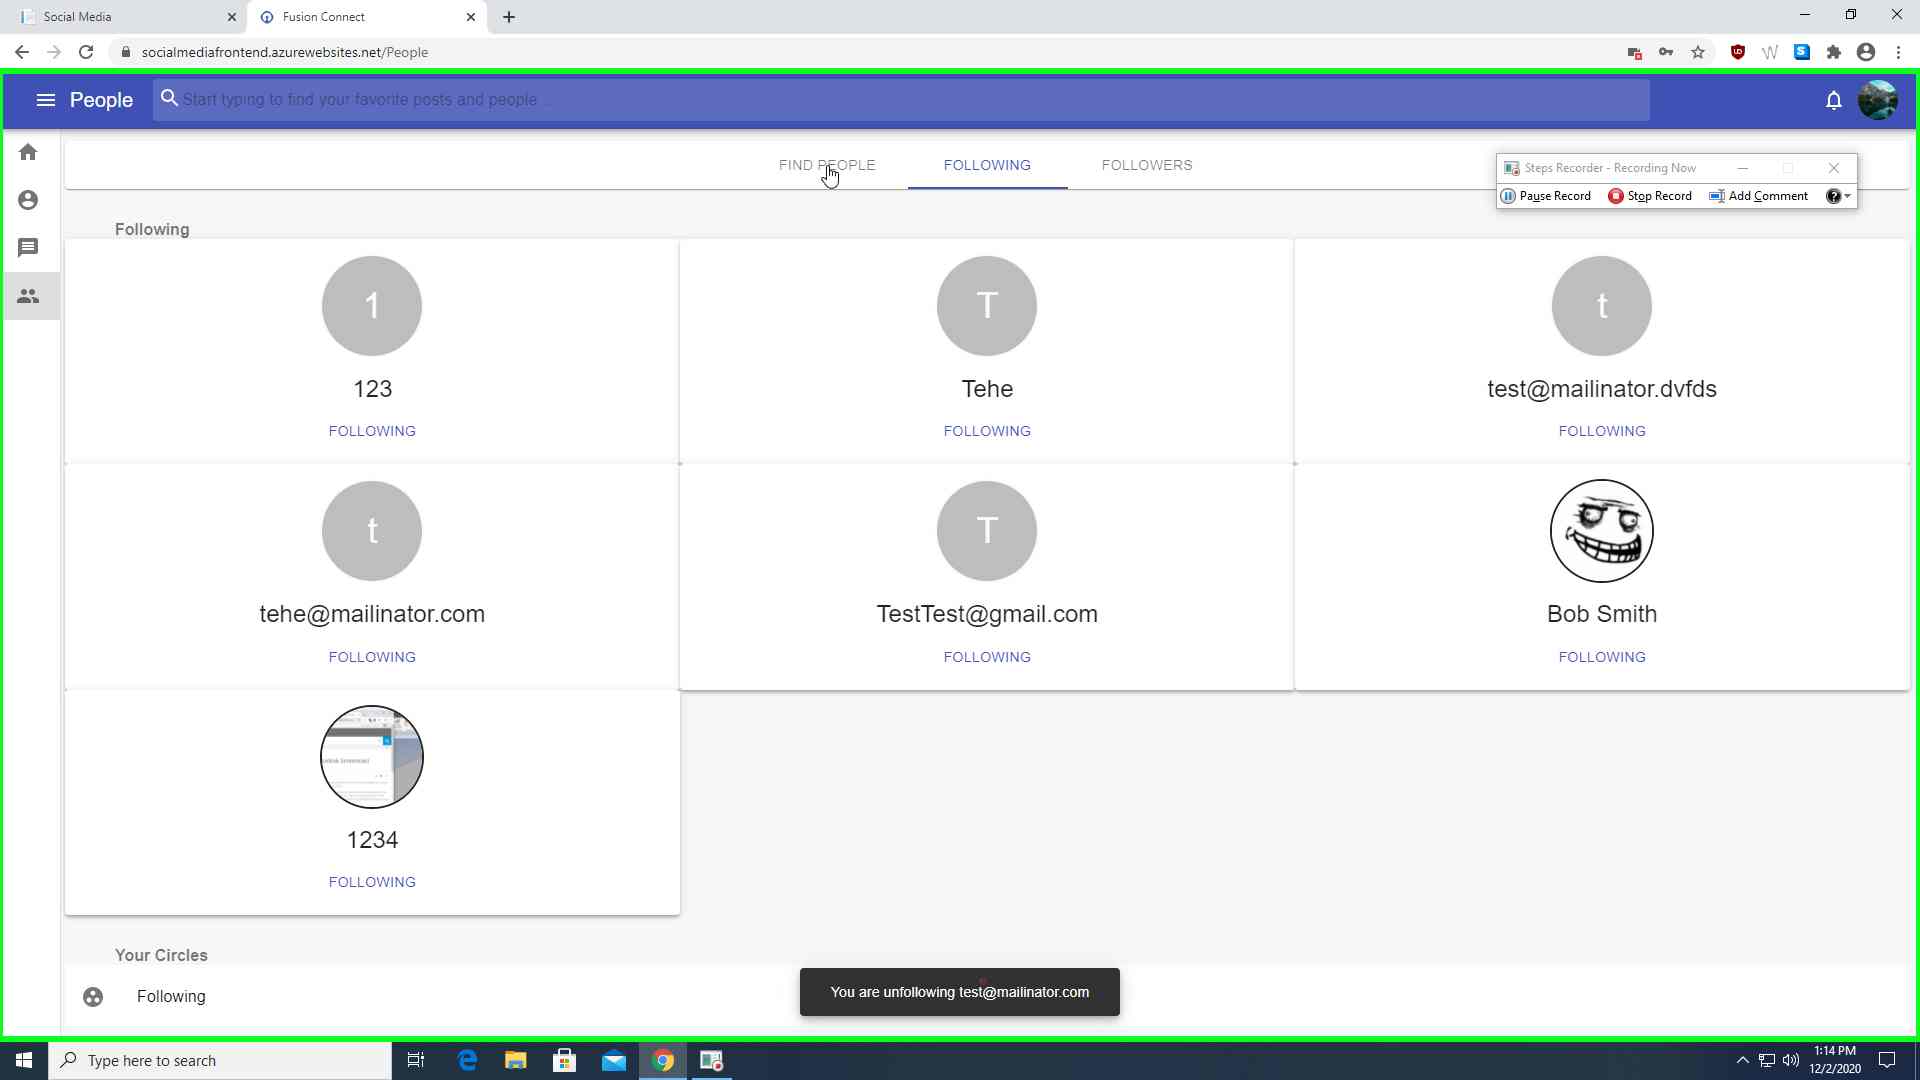This screenshot has width=1920, height=1080.
Task: Open Steps Recorder taskbar icon
Action: pos(712,1060)
